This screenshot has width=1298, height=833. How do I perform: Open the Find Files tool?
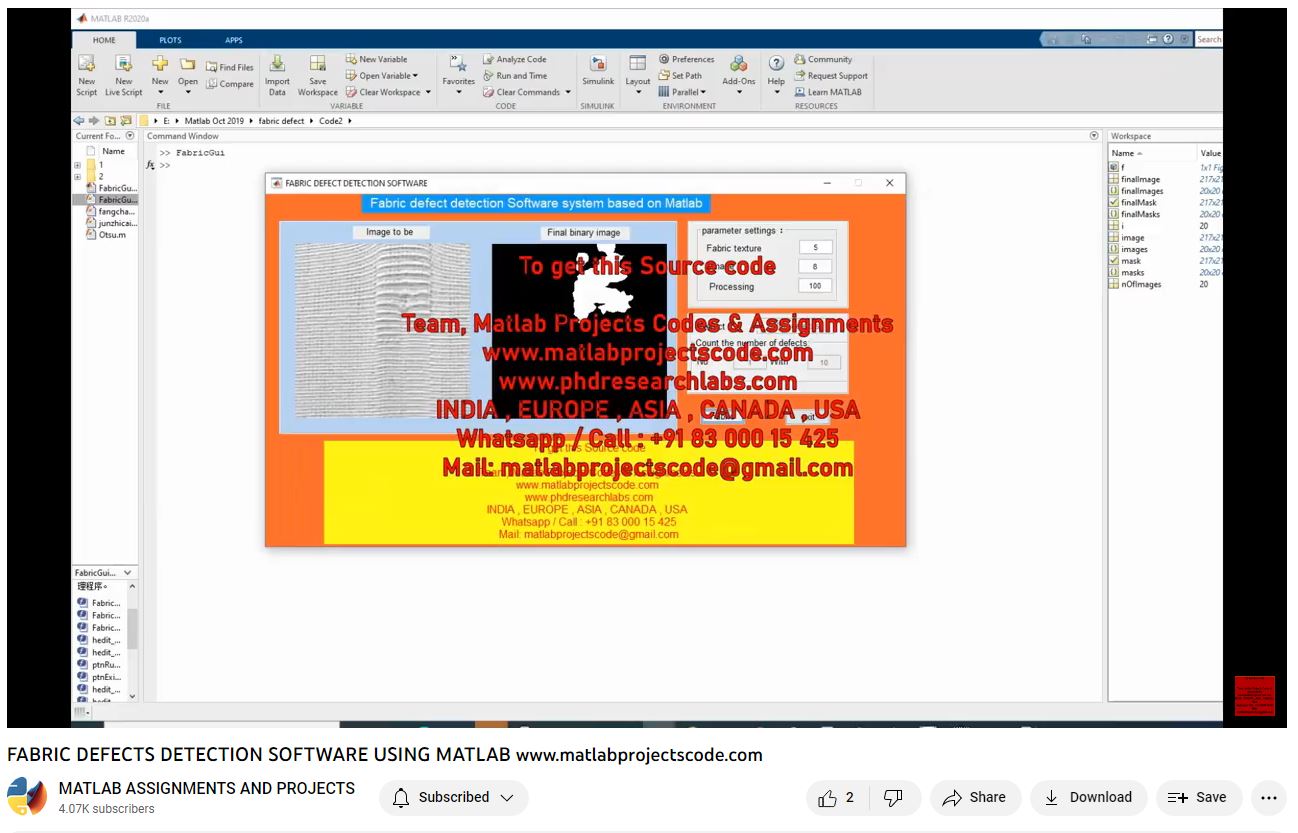(230, 67)
